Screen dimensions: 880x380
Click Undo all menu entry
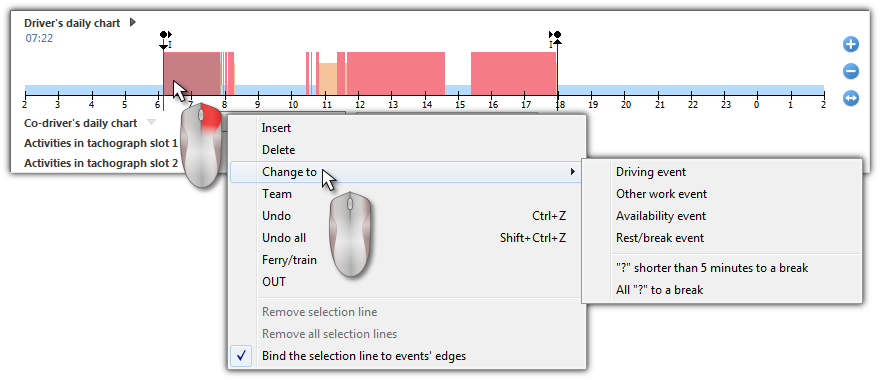(x=284, y=238)
